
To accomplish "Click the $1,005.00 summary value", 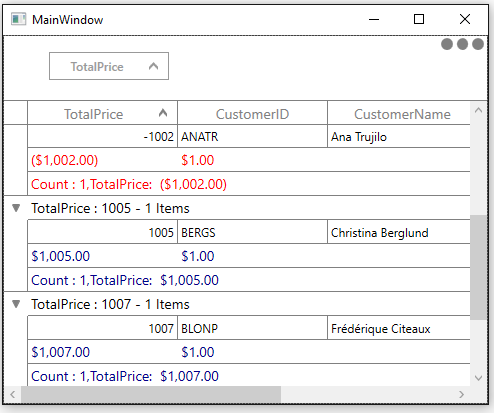I will tap(61, 256).
